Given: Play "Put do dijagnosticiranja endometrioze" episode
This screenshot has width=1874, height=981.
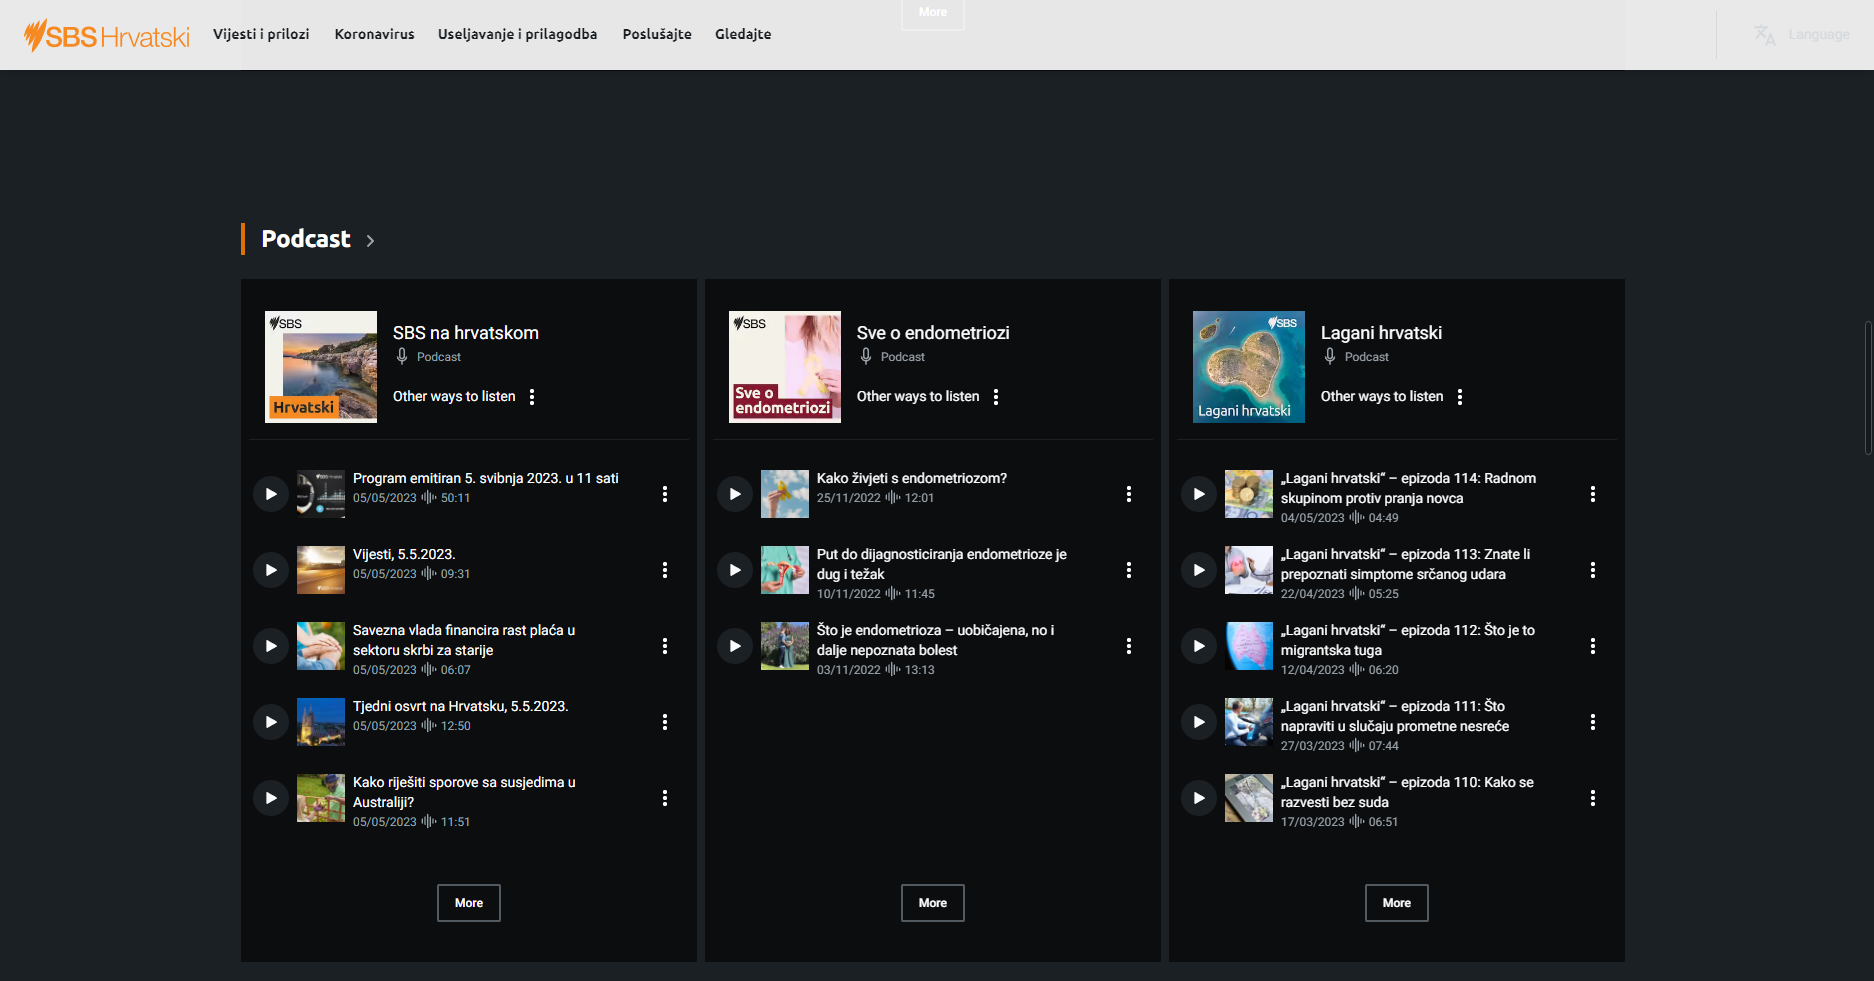Looking at the screenshot, I should point(734,569).
